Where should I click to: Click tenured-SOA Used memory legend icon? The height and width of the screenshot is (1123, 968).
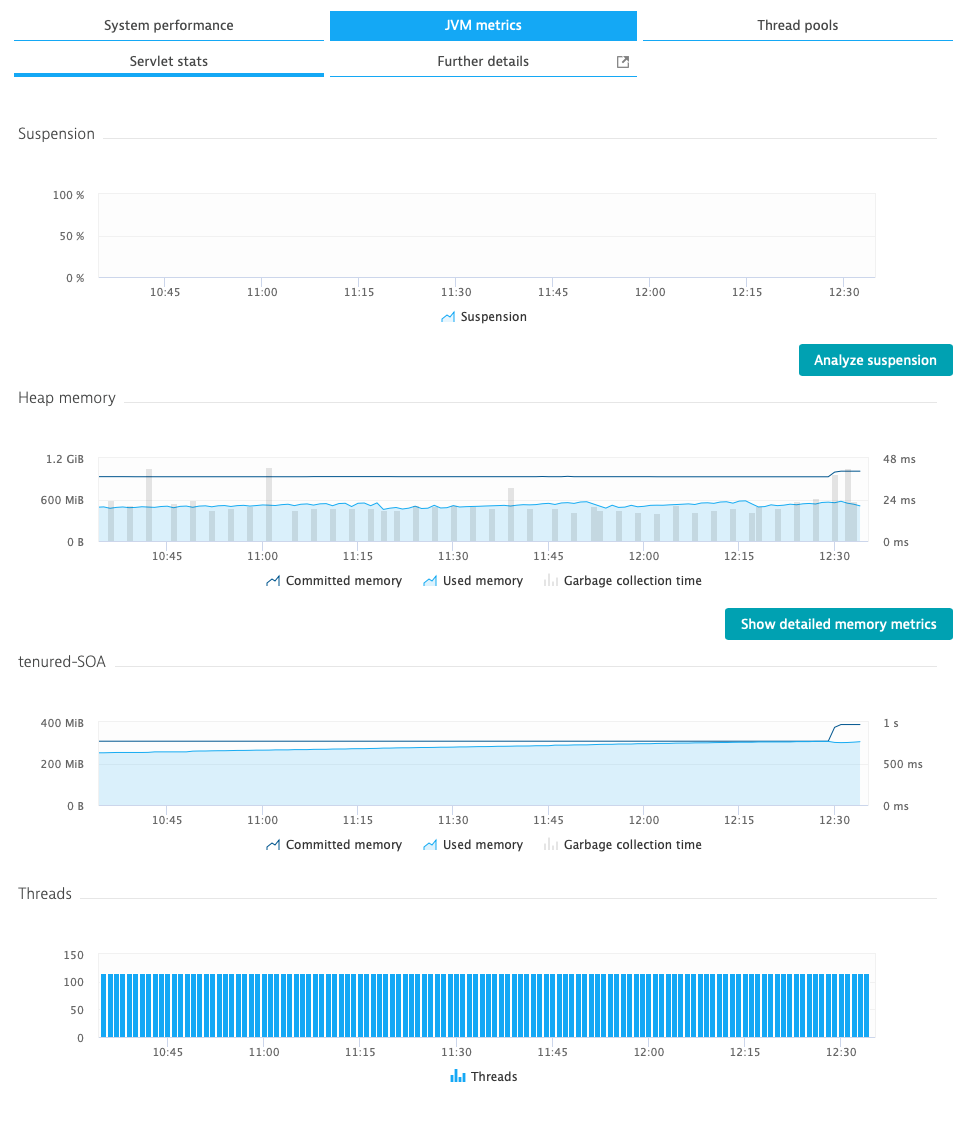coord(430,845)
